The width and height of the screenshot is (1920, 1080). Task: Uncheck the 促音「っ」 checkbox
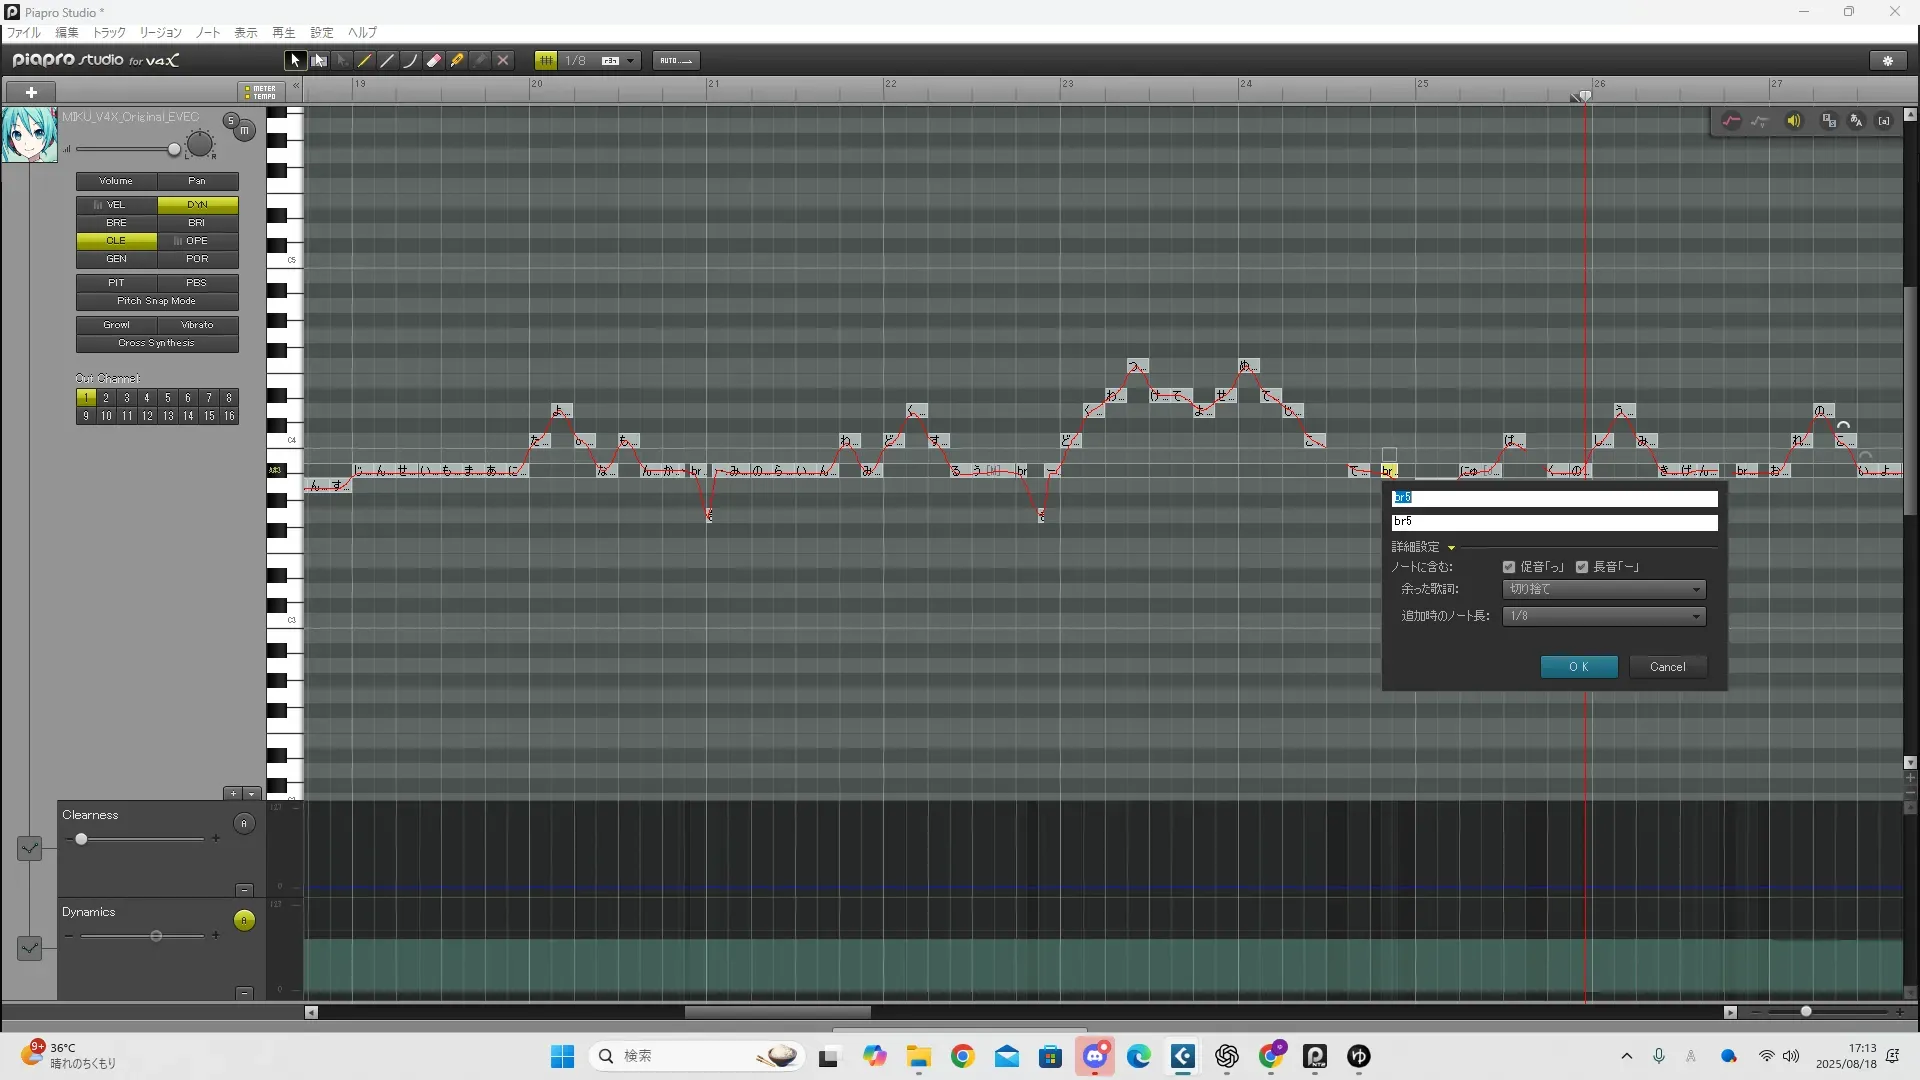[1509, 567]
